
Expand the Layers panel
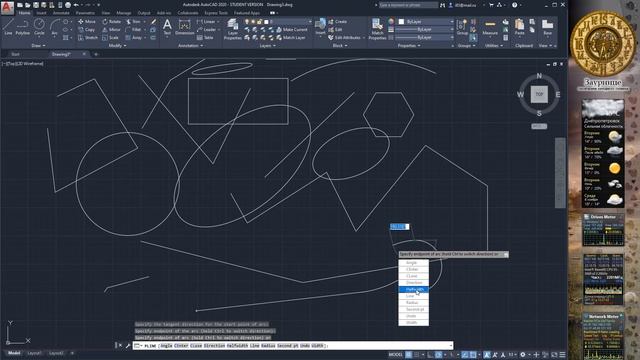point(267,46)
